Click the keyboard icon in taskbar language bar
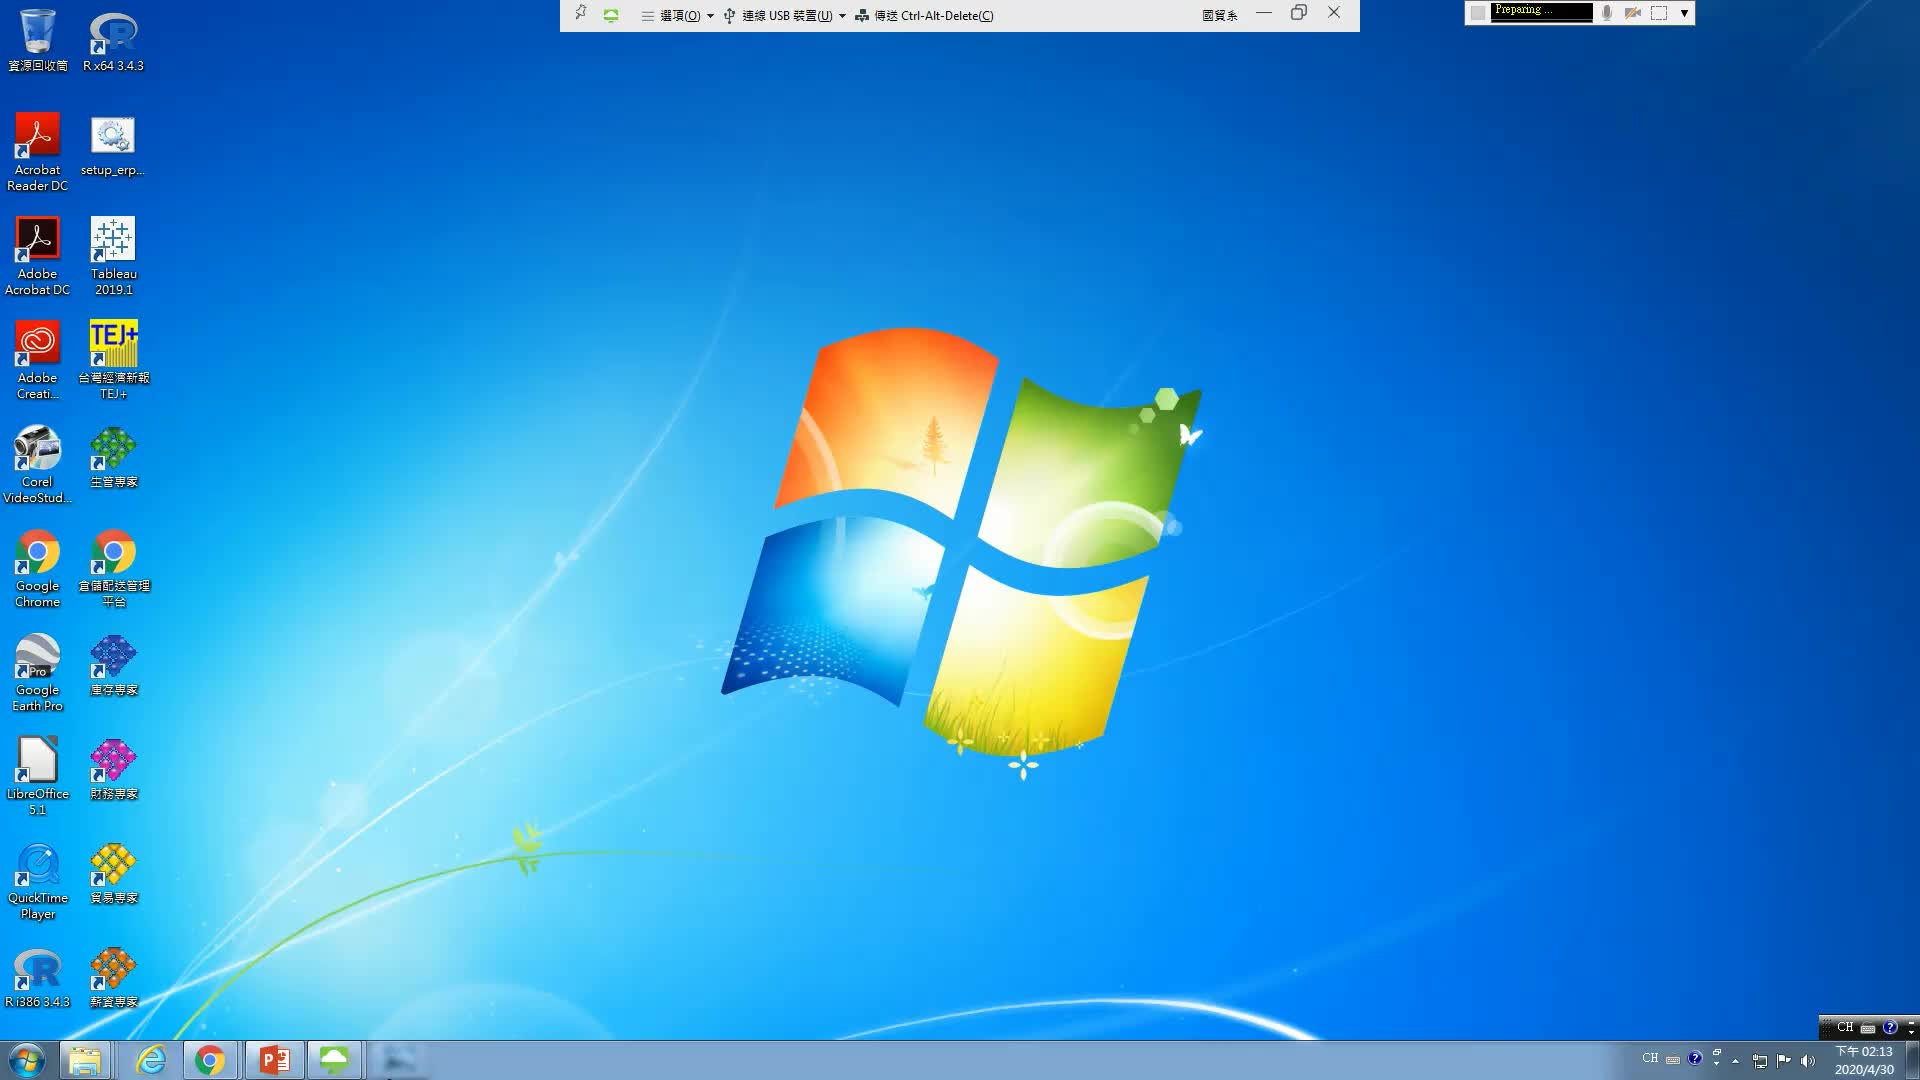This screenshot has height=1080, width=1920. pos(1673,1059)
